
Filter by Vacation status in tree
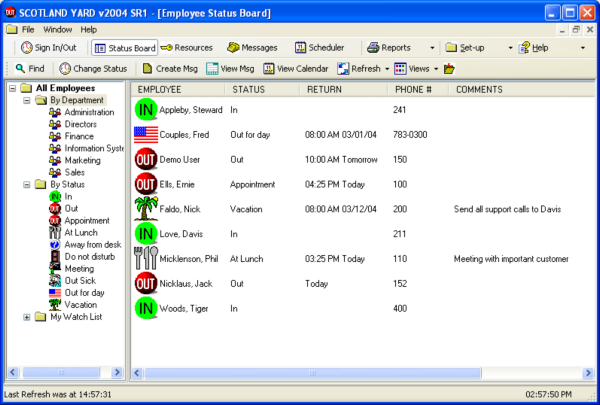[81, 305]
